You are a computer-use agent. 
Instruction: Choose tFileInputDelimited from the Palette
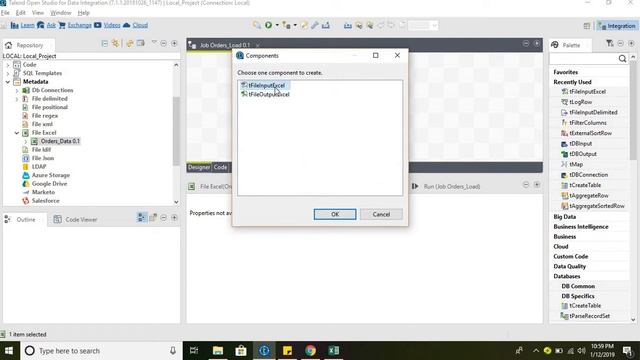click(593, 112)
